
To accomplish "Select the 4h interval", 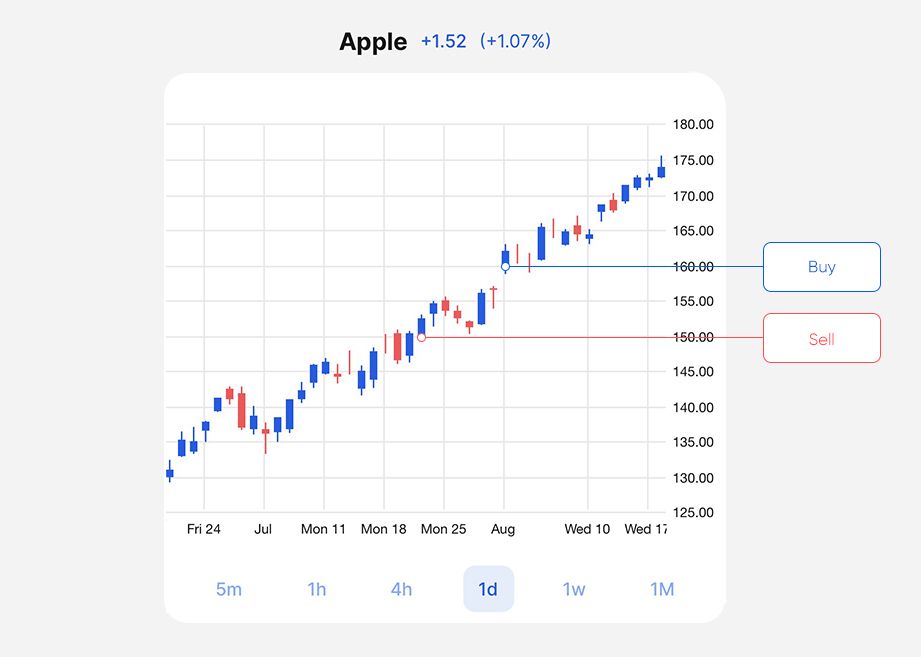I will pyautogui.click(x=401, y=589).
